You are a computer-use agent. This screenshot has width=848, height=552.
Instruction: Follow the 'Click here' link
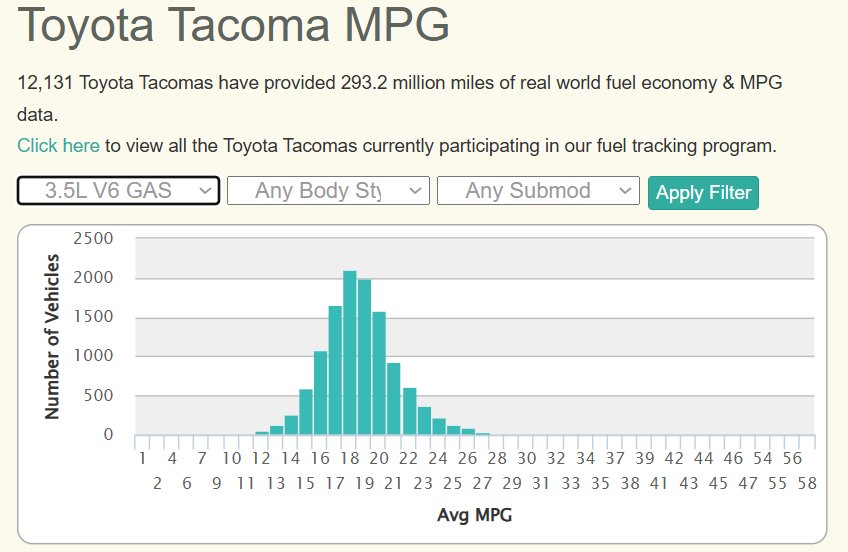pos(58,145)
